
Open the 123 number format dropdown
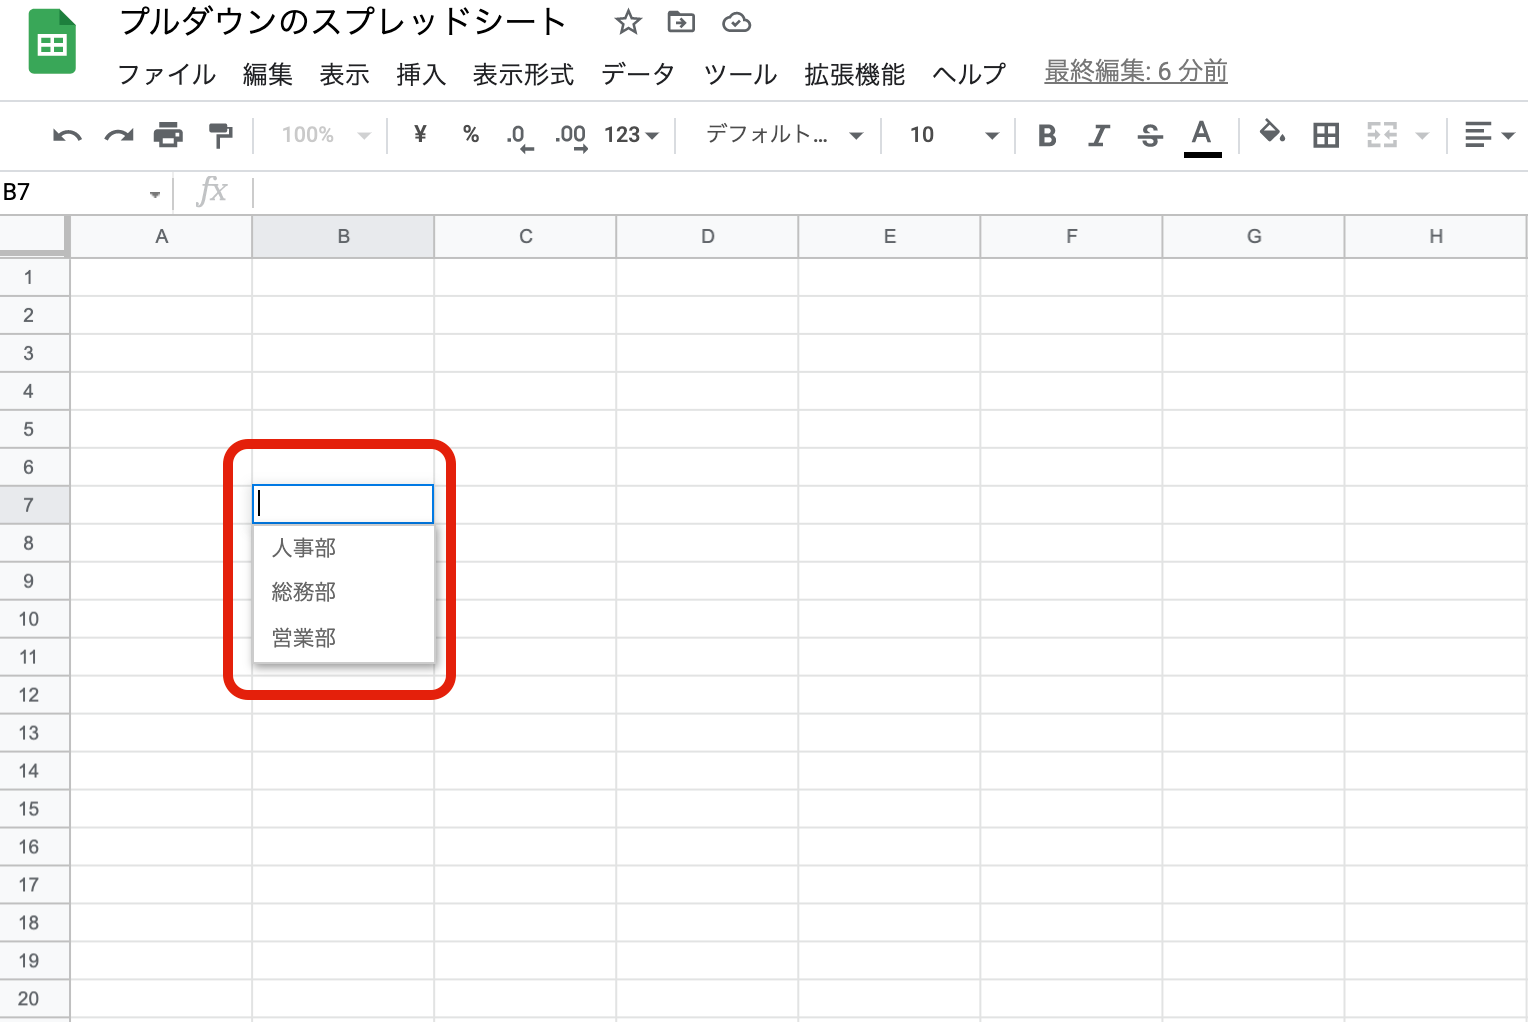click(631, 135)
